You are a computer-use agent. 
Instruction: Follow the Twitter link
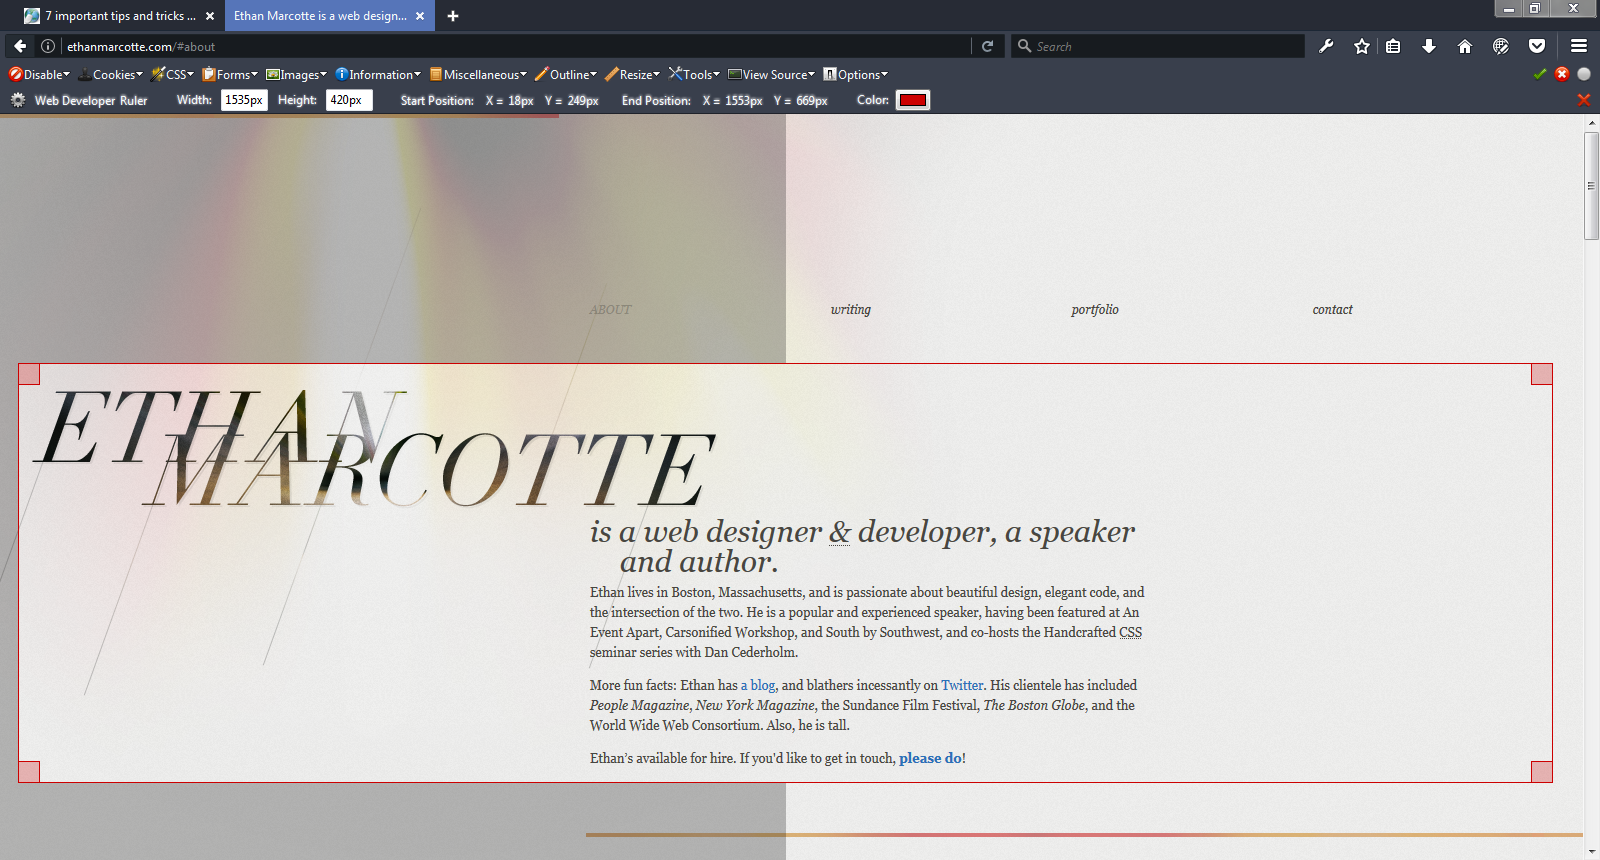pyautogui.click(x=962, y=685)
